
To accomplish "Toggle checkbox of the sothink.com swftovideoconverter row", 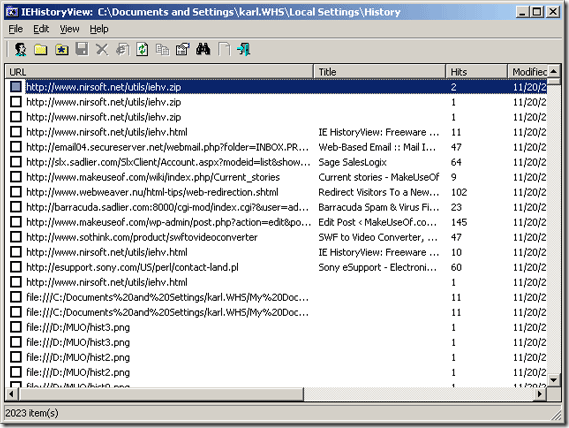I will [16, 237].
